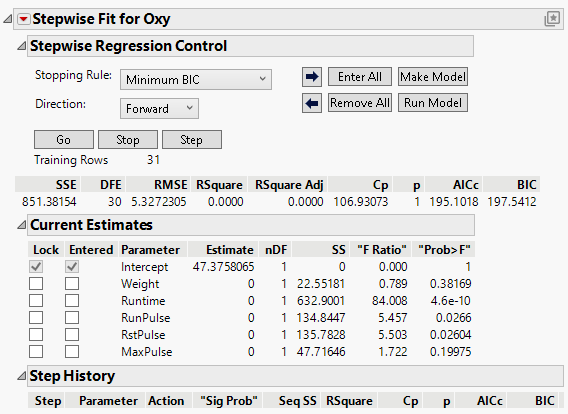Click the Run Model button
The image size is (568, 414).
point(433,103)
